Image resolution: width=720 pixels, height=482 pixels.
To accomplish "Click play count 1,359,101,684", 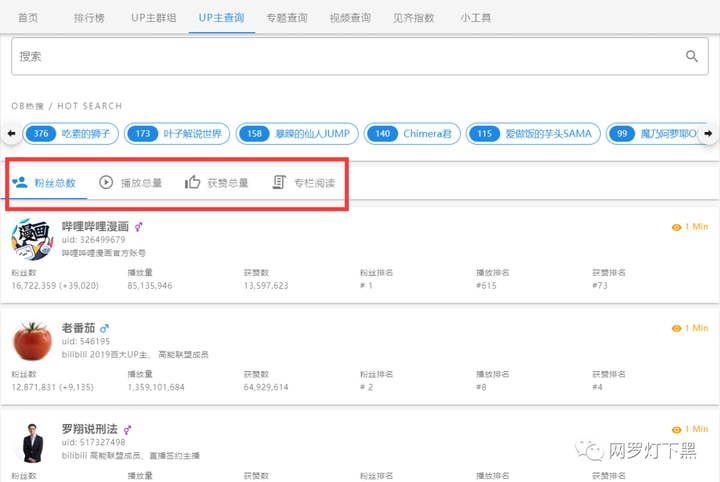I will pyautogui.click(x=156, y=387).
